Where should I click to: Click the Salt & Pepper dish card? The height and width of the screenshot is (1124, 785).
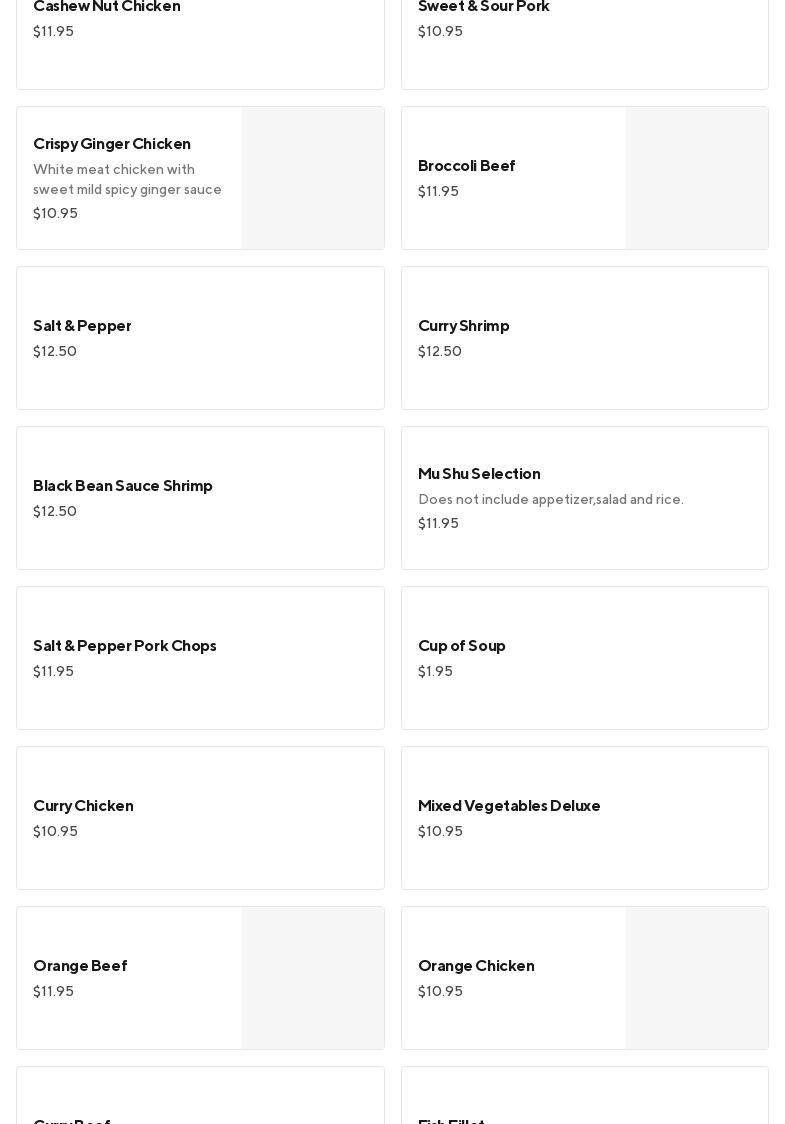point(200,338)
